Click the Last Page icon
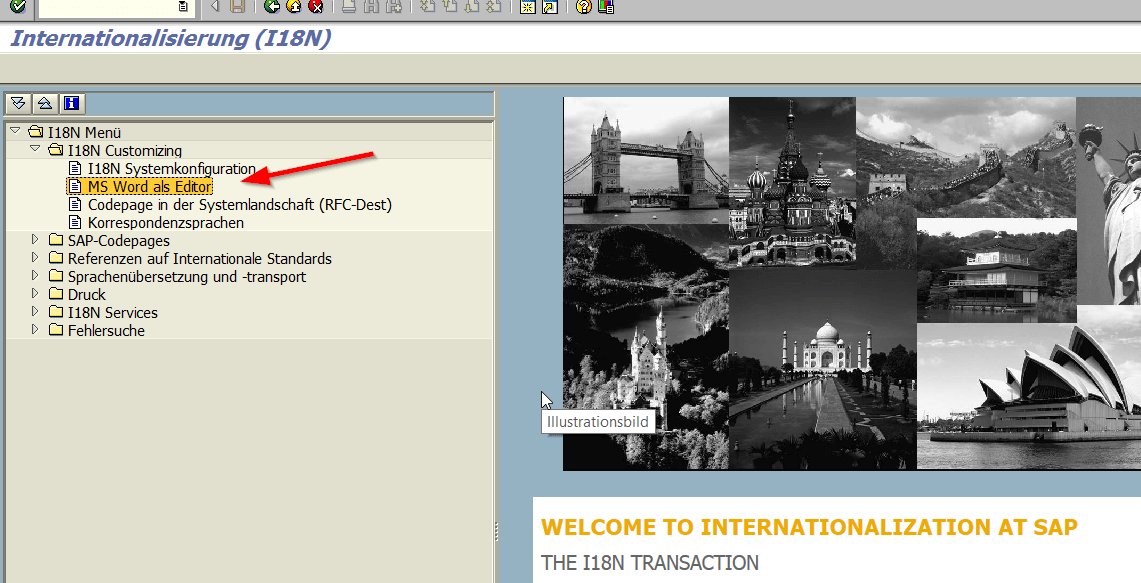The image size is (1141, 583). tap(493, 7)
